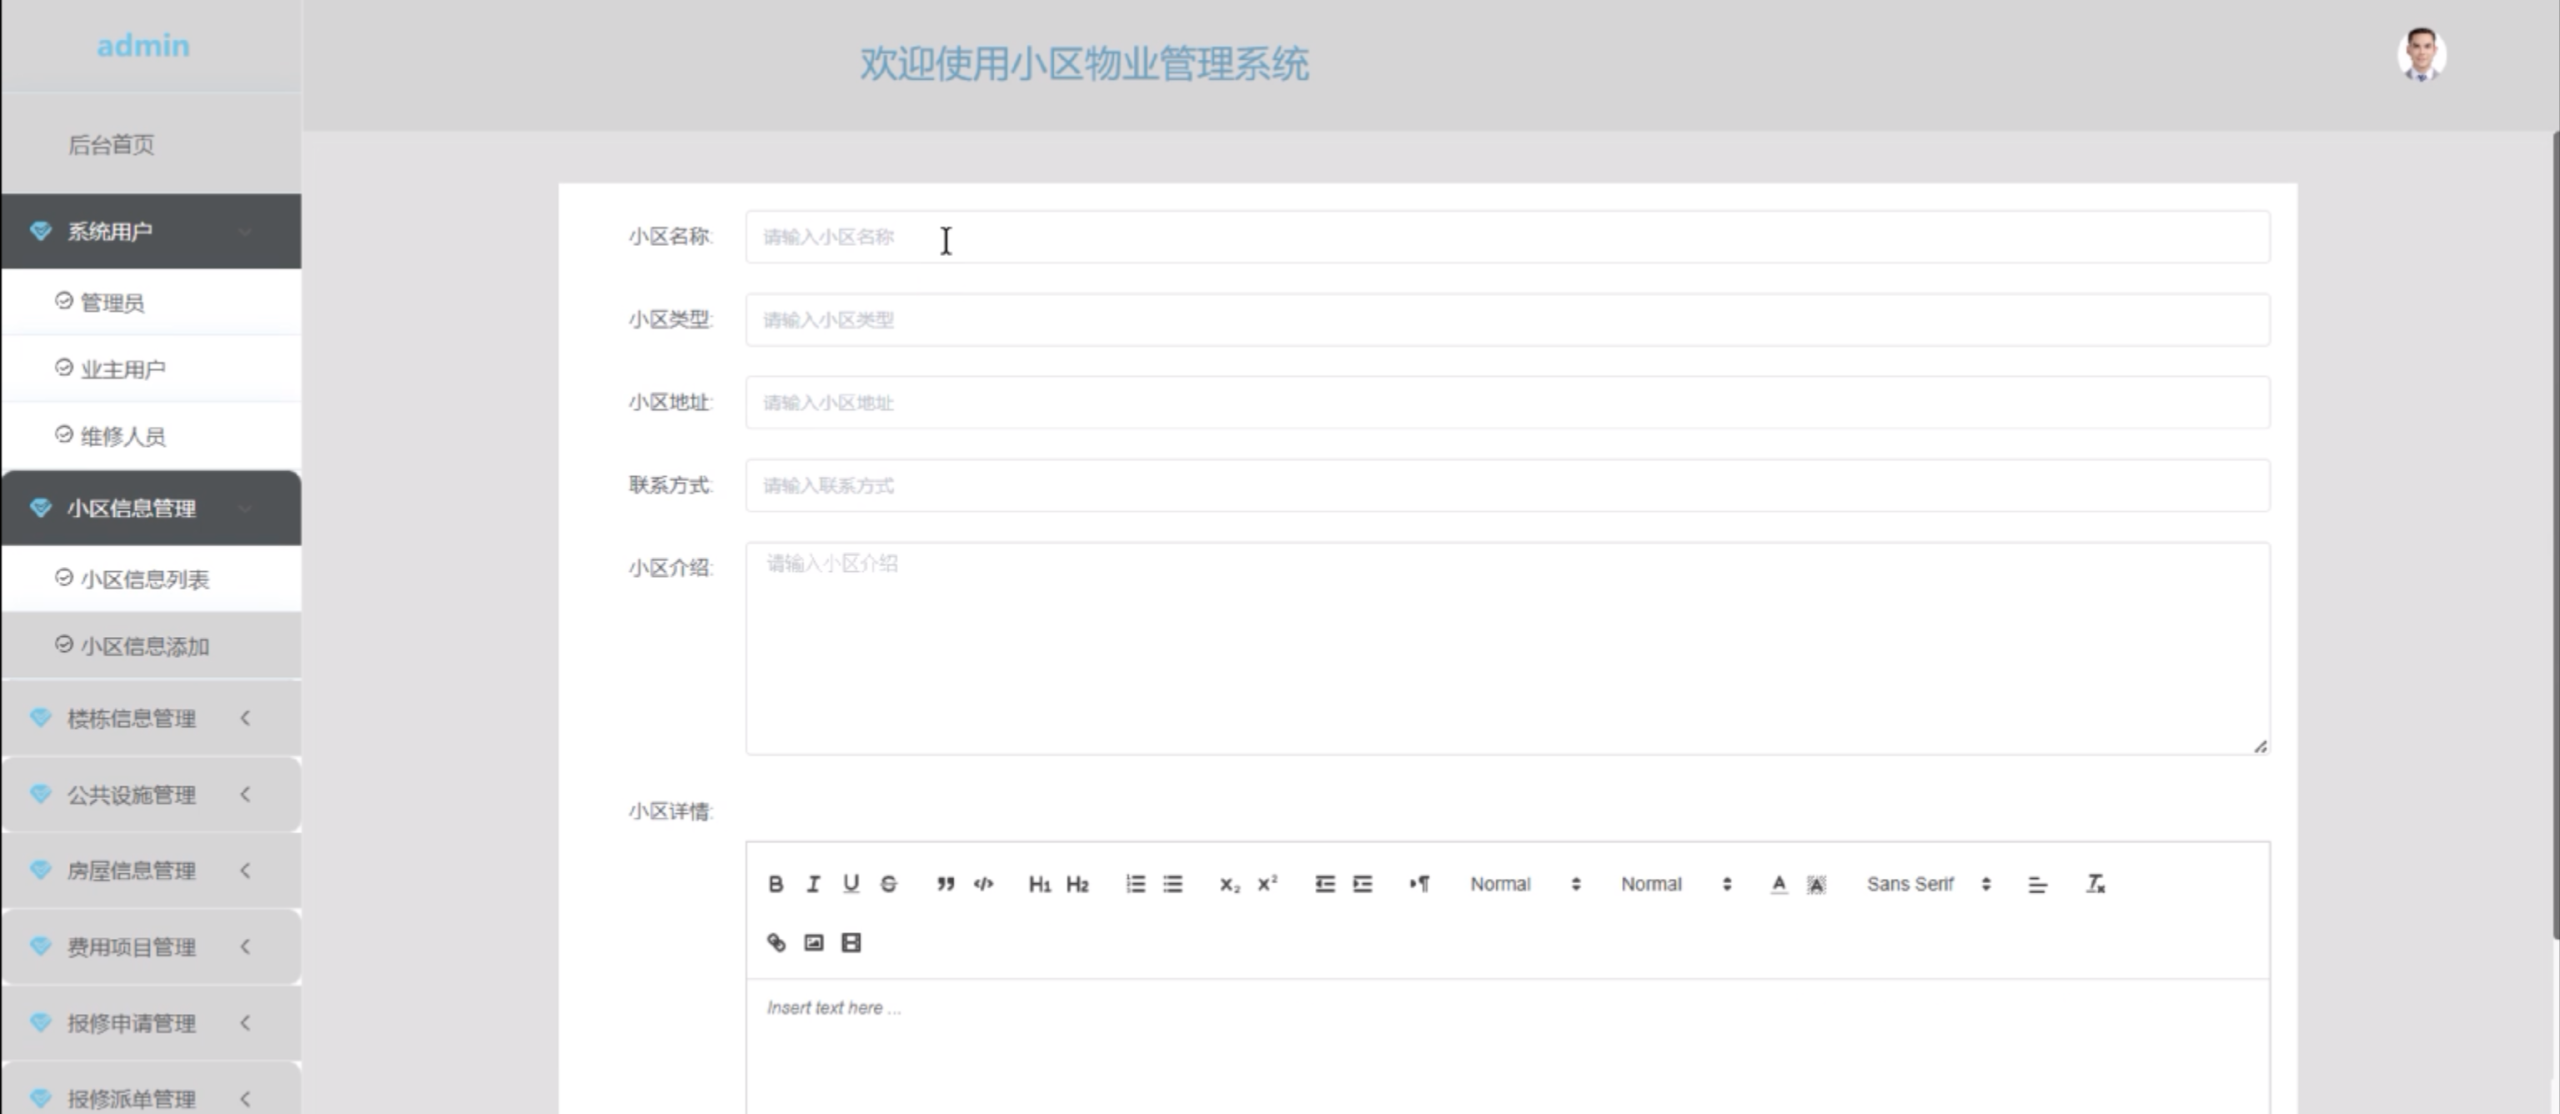Toggle subscript formatting
Image resolution: width=2560 pixels, height=1114 pixels.
coord(1230,883)
